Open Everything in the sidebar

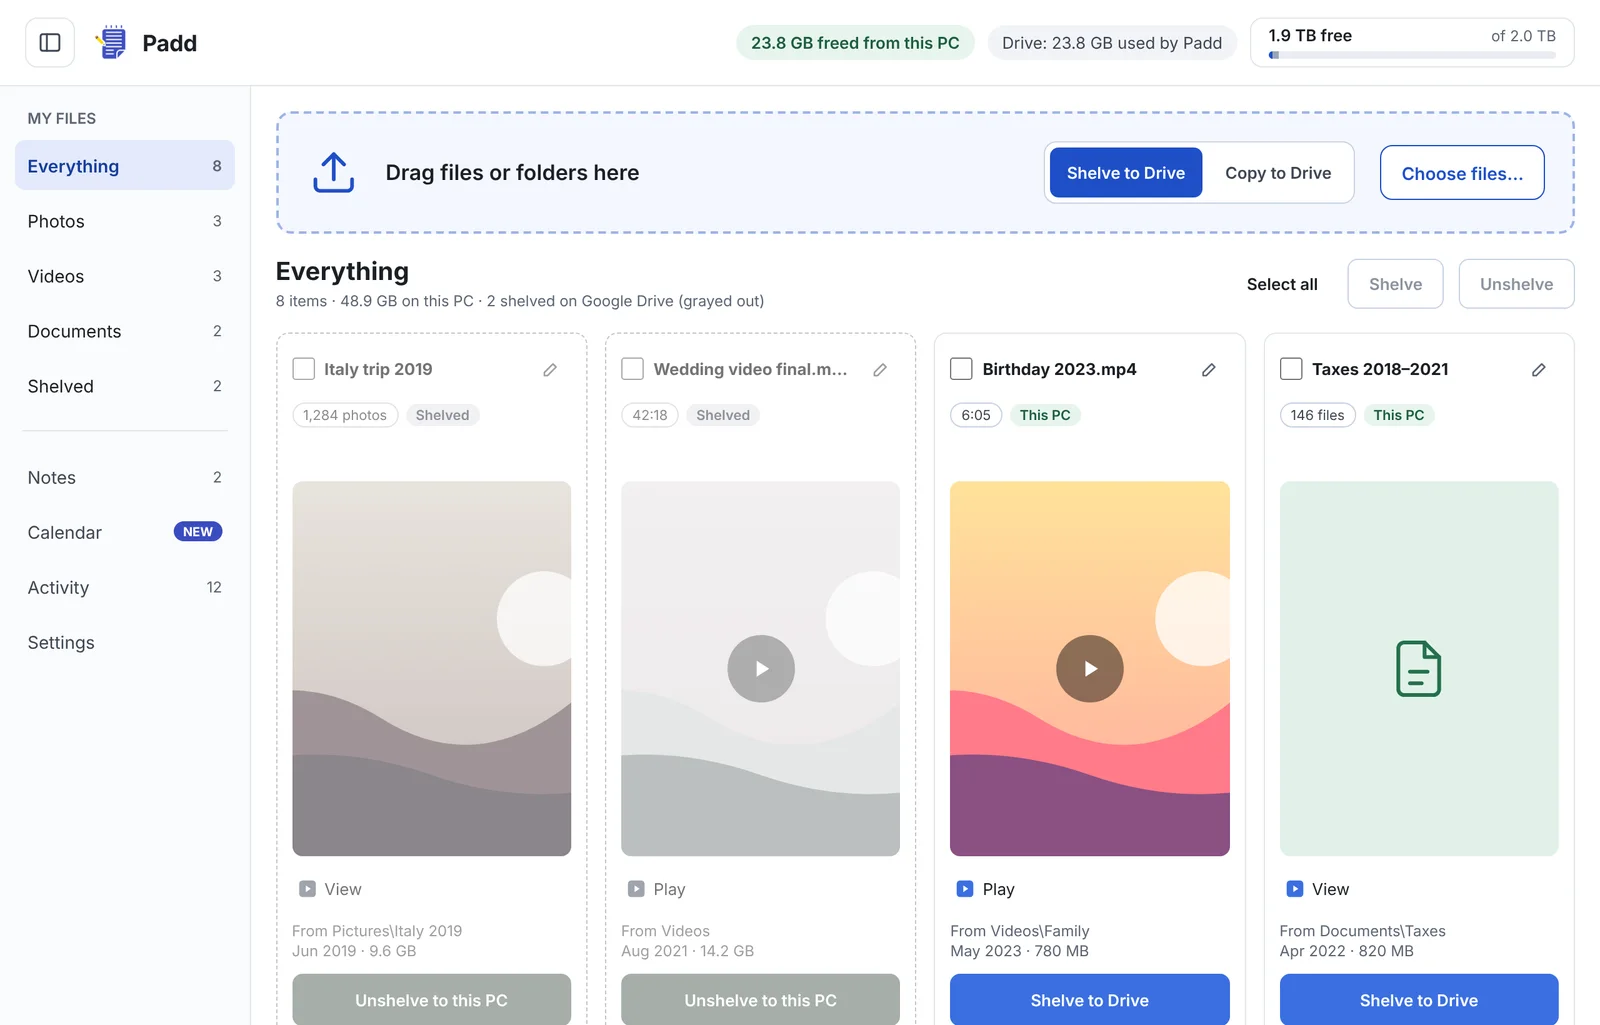(125, 166)
